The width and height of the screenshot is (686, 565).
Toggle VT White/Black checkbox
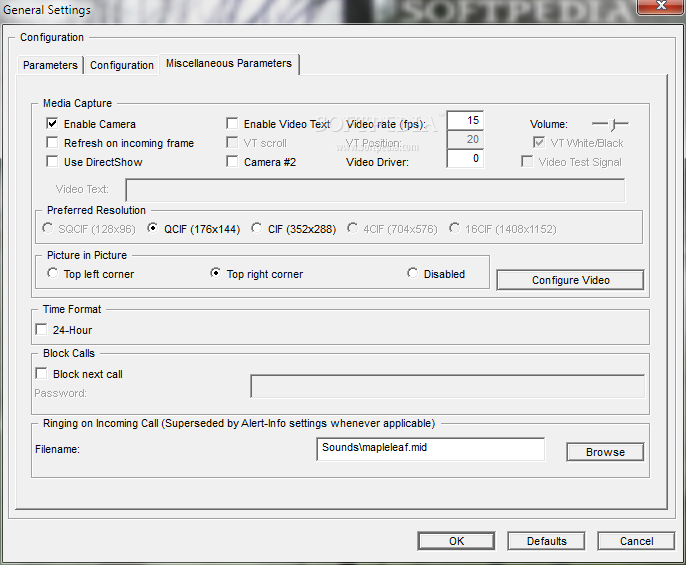(539, 143)
